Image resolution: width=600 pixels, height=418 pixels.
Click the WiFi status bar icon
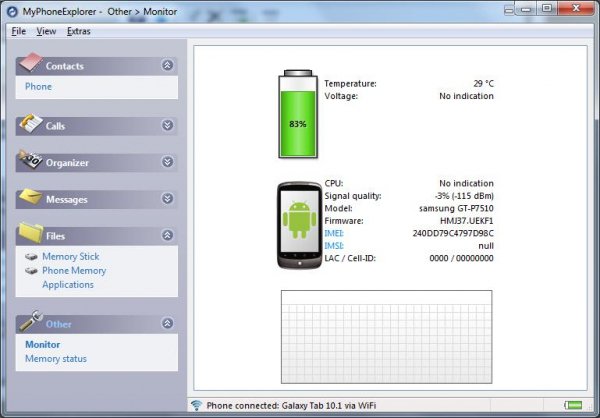coord(197,405)
